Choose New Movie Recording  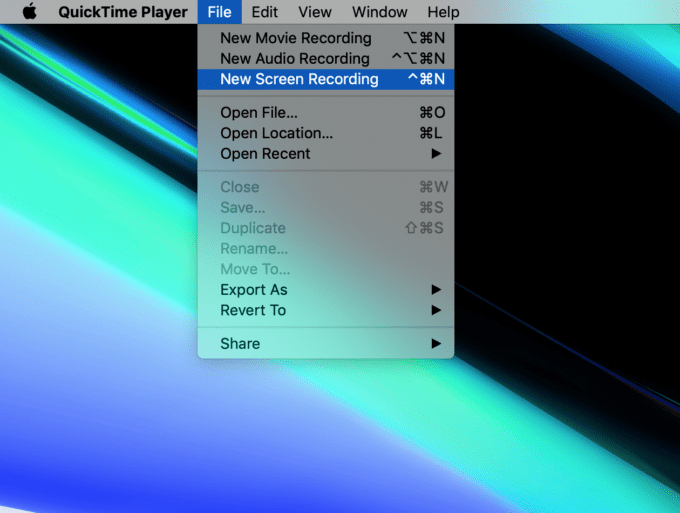(x=295, y=38)
